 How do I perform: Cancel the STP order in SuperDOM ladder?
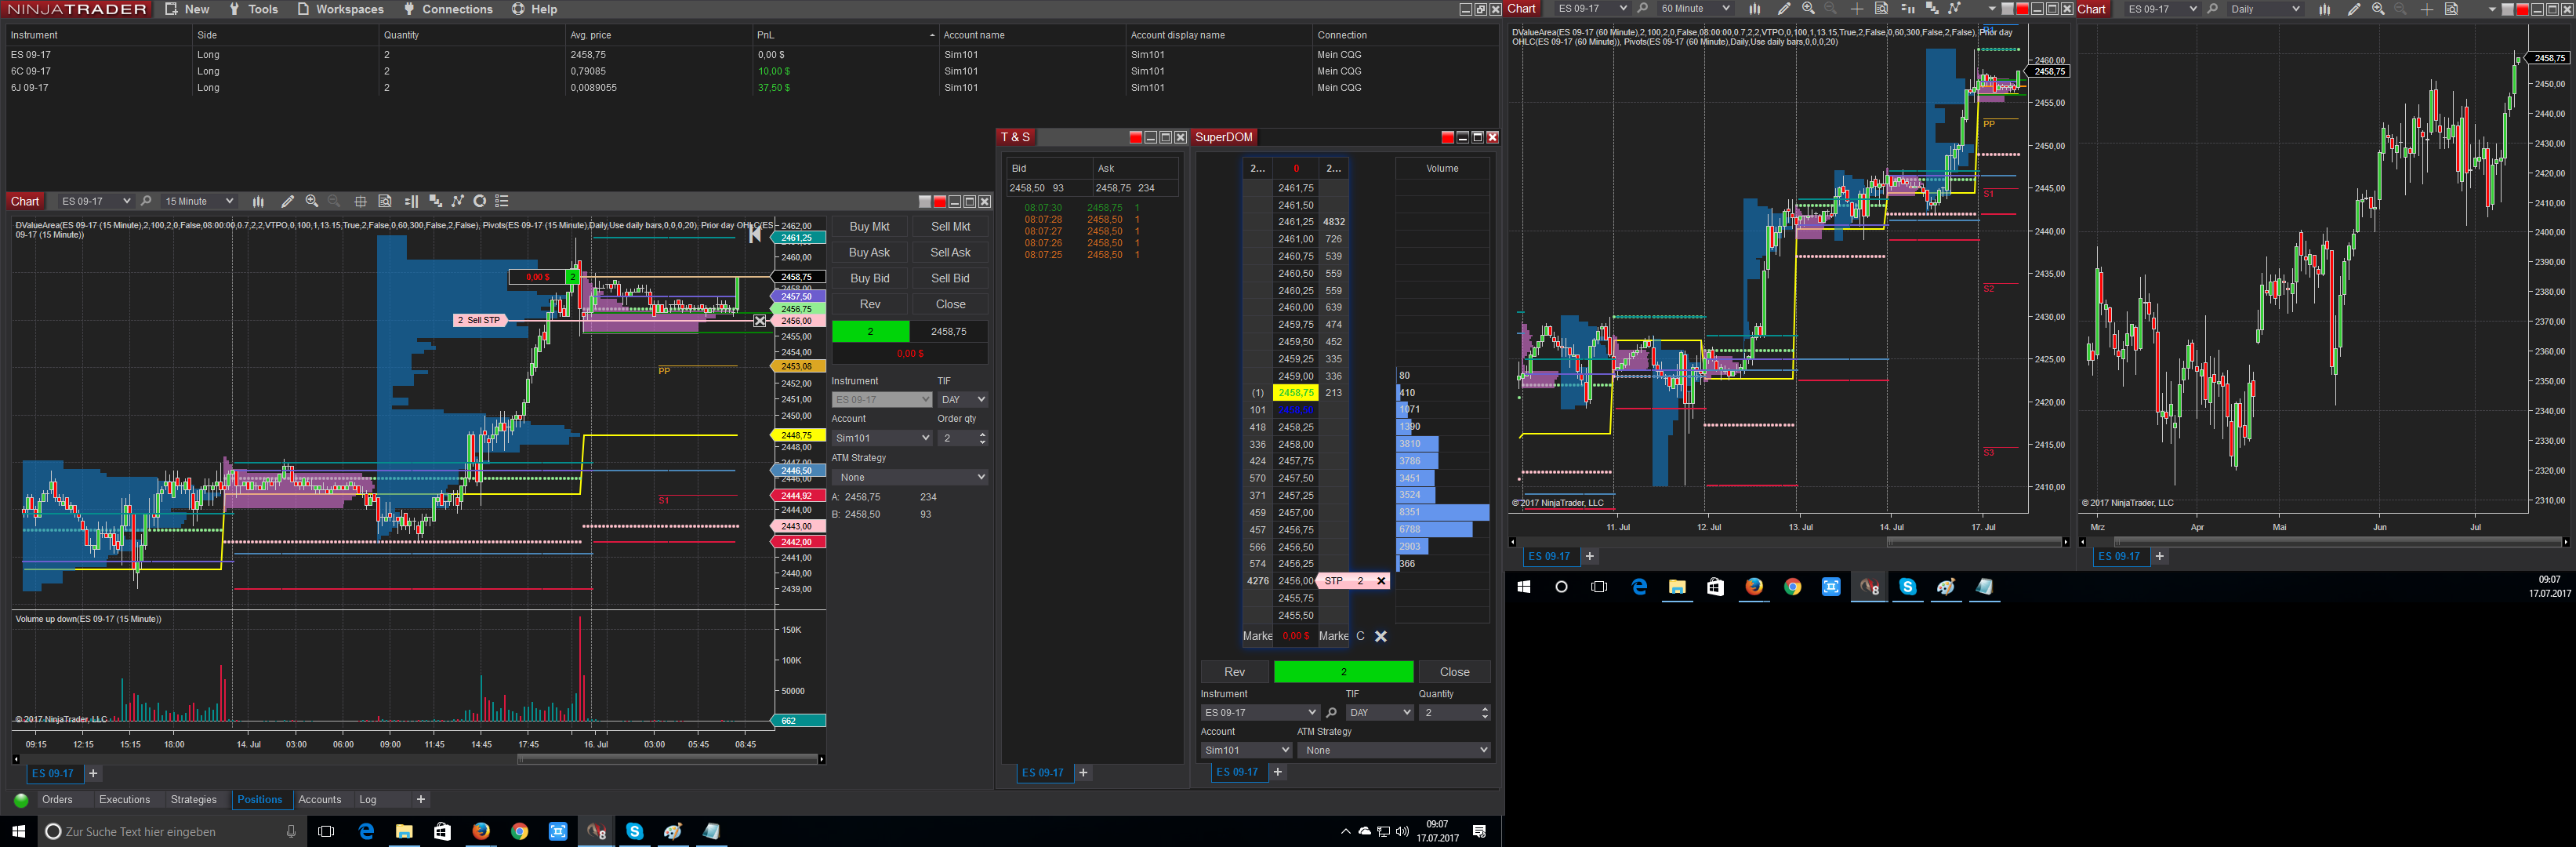[1381, 581]
